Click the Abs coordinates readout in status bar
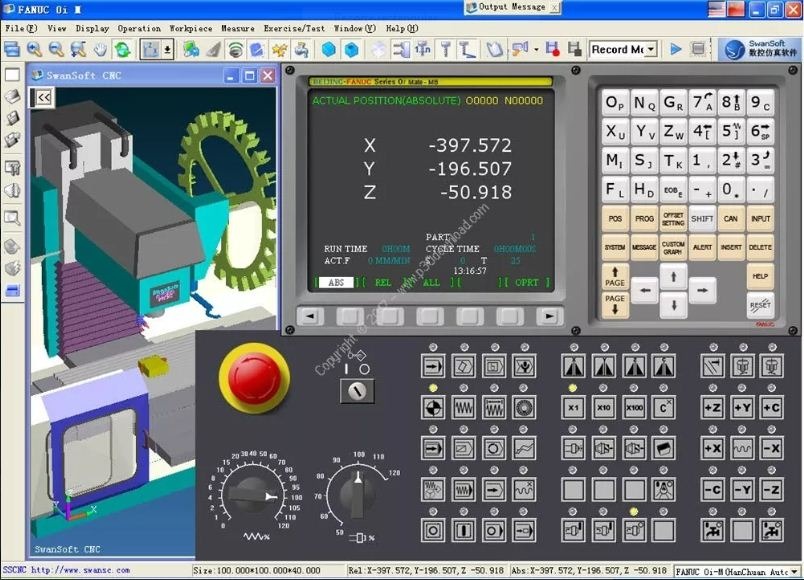This screenshot has height=580, width=804. [x=589, y=571]
